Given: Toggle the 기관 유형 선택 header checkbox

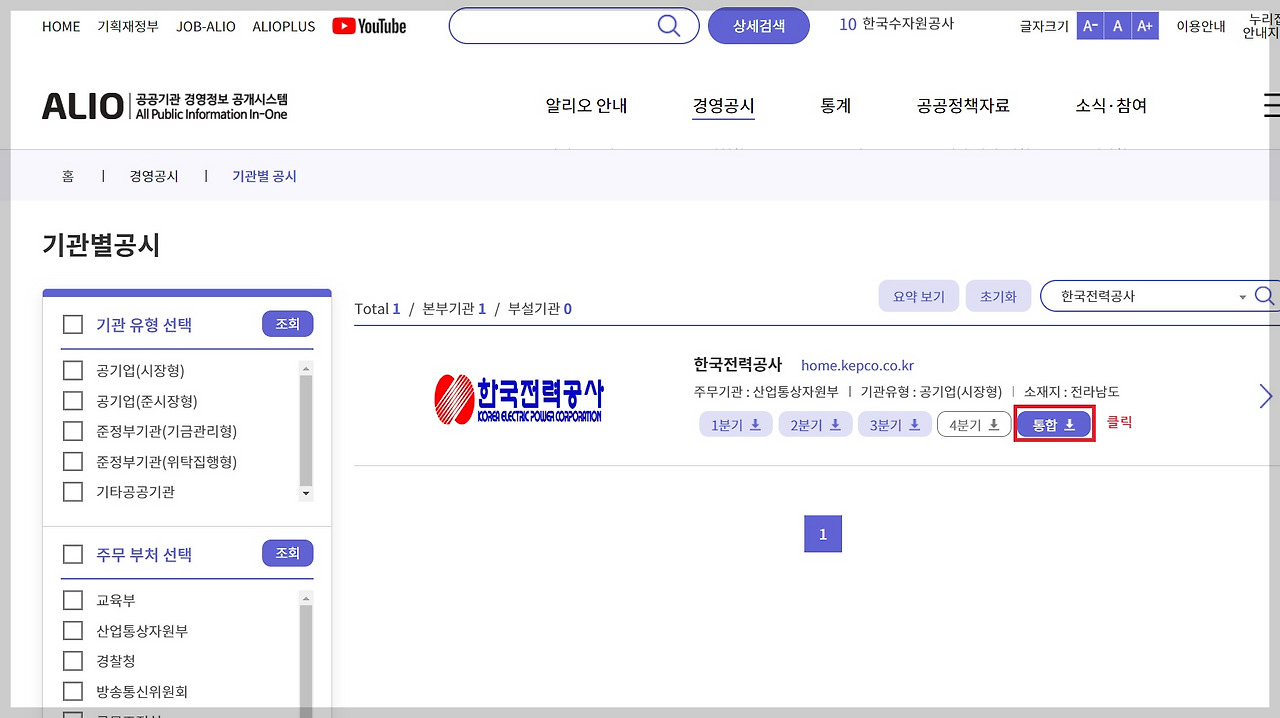Looking at the screenshot, I should point(72,323).
